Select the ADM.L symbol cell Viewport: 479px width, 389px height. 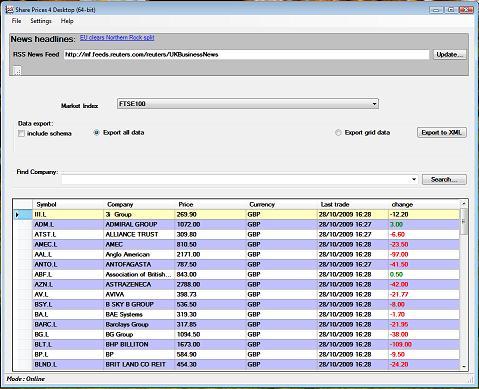tap(68, 225)
